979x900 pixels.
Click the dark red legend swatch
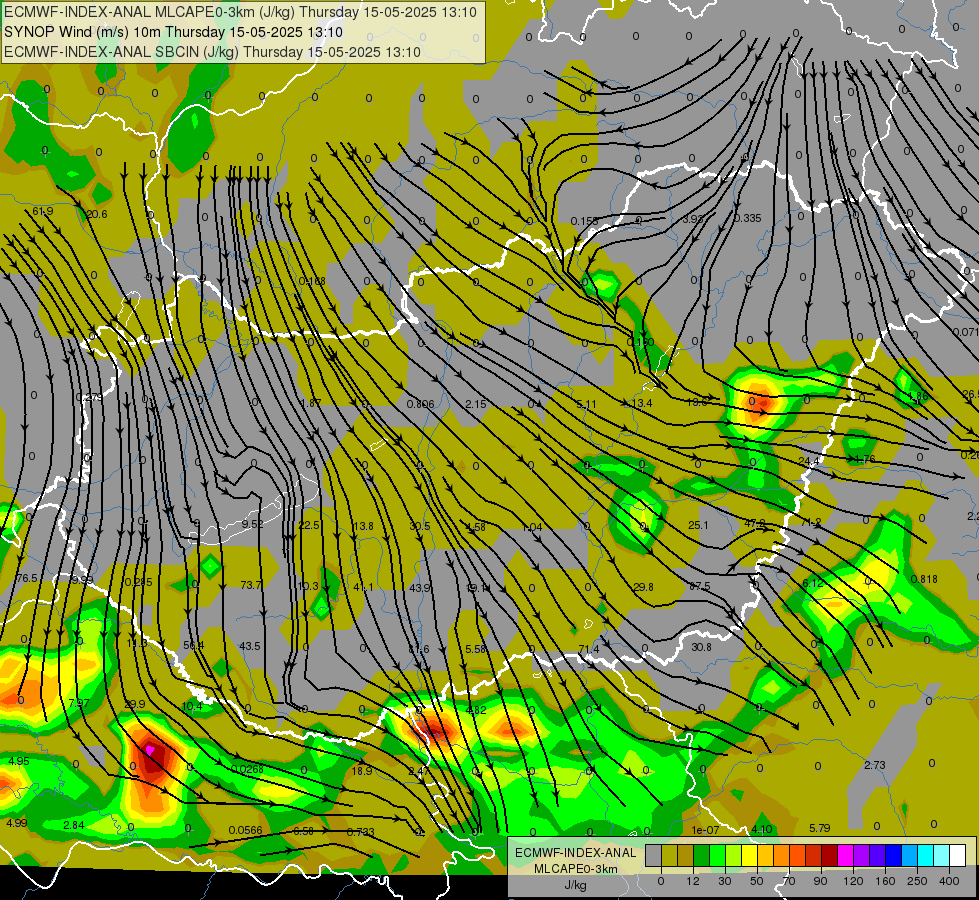click(x=830, y=855)
